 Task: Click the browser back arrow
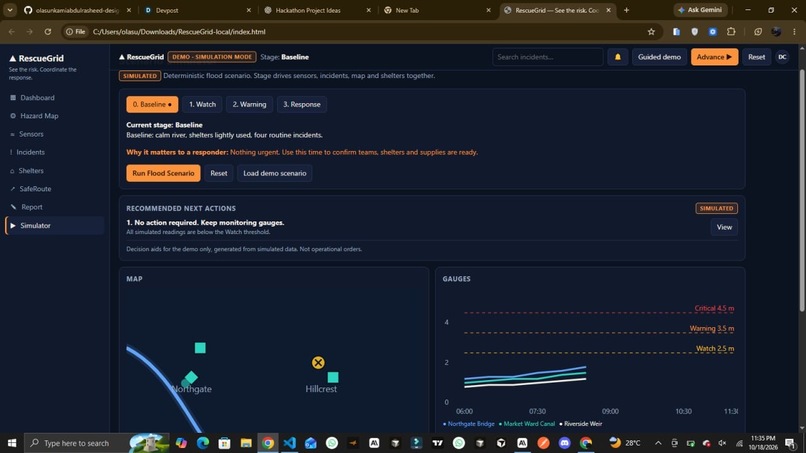point(11,32)
